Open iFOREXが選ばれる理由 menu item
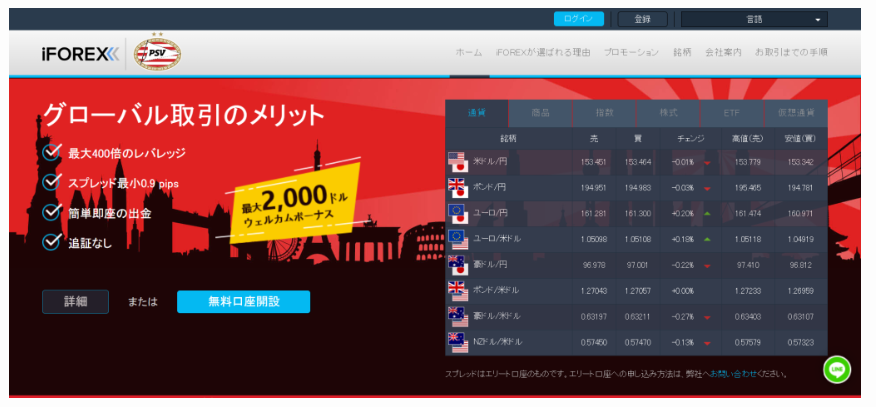Screen dimensions: 876x407 click(542, 52)
